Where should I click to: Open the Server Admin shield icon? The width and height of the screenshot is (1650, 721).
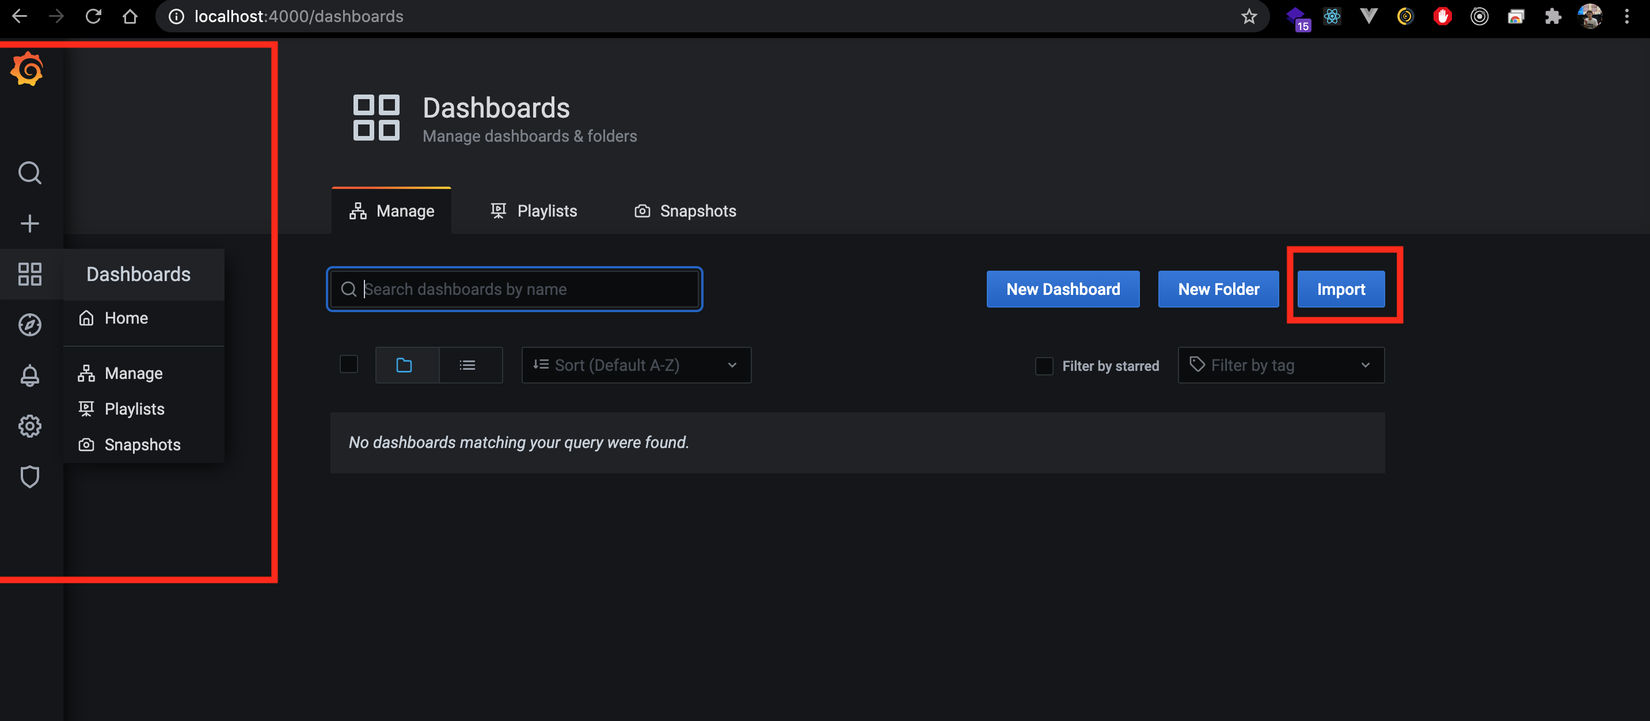coord(30,477)
